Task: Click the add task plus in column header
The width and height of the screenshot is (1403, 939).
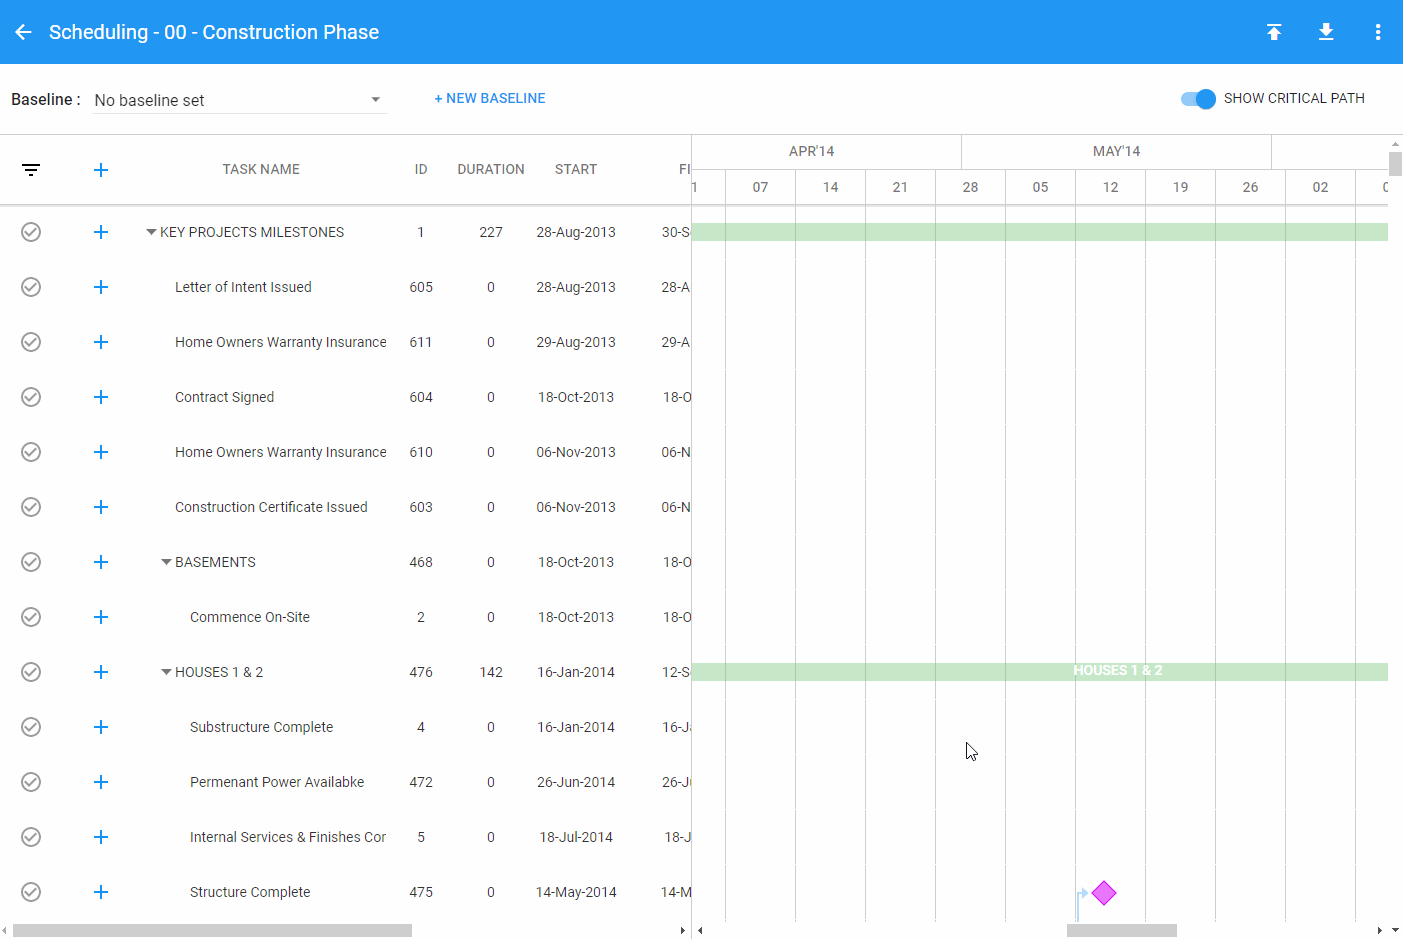Action: 101,170
